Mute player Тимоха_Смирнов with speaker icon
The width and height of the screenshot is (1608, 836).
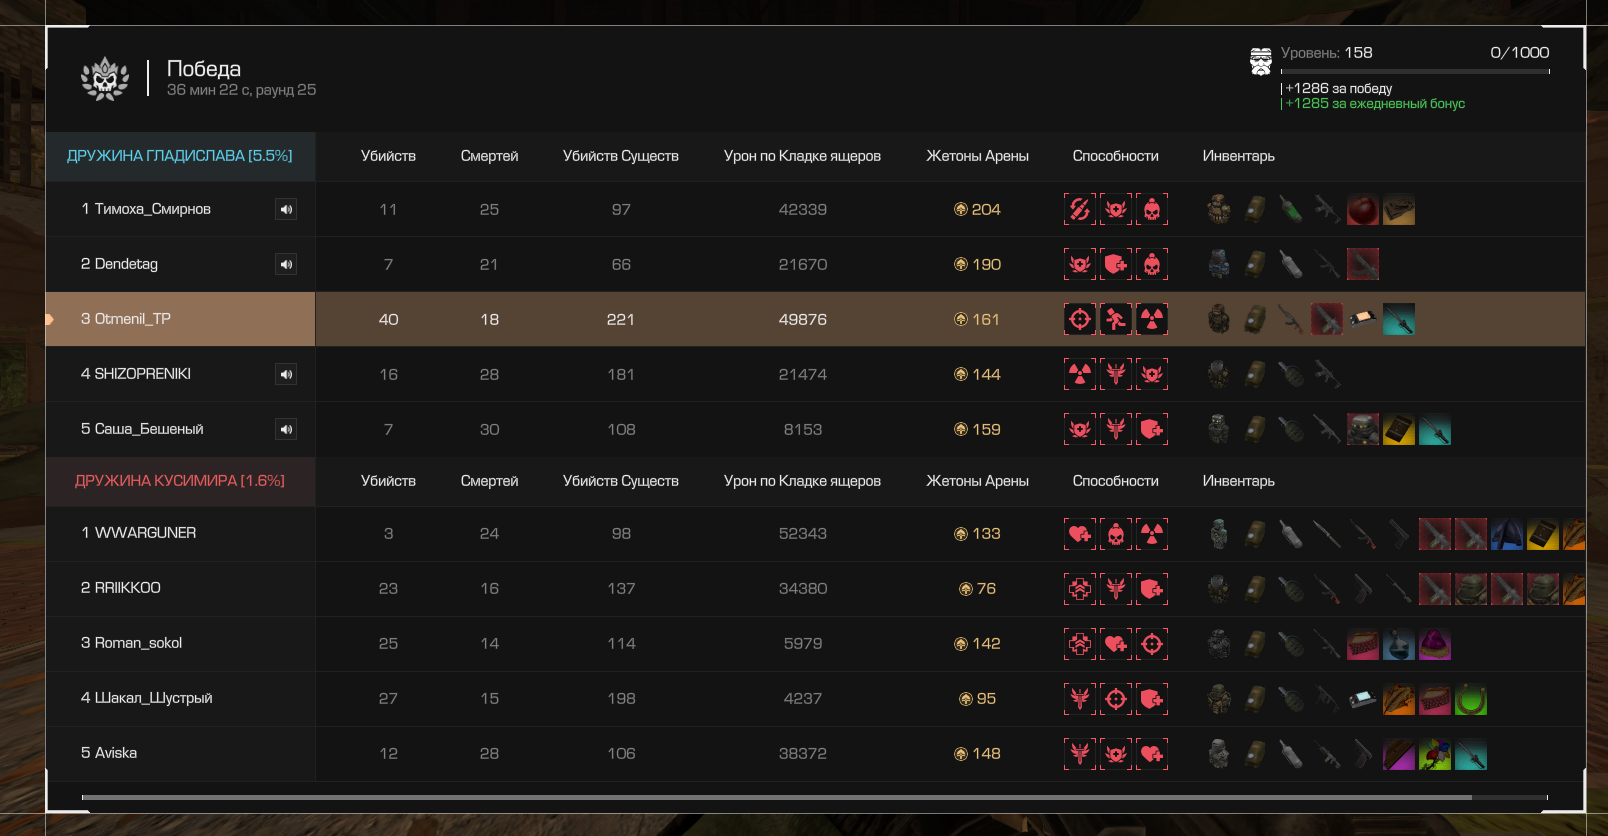[286, 209]
